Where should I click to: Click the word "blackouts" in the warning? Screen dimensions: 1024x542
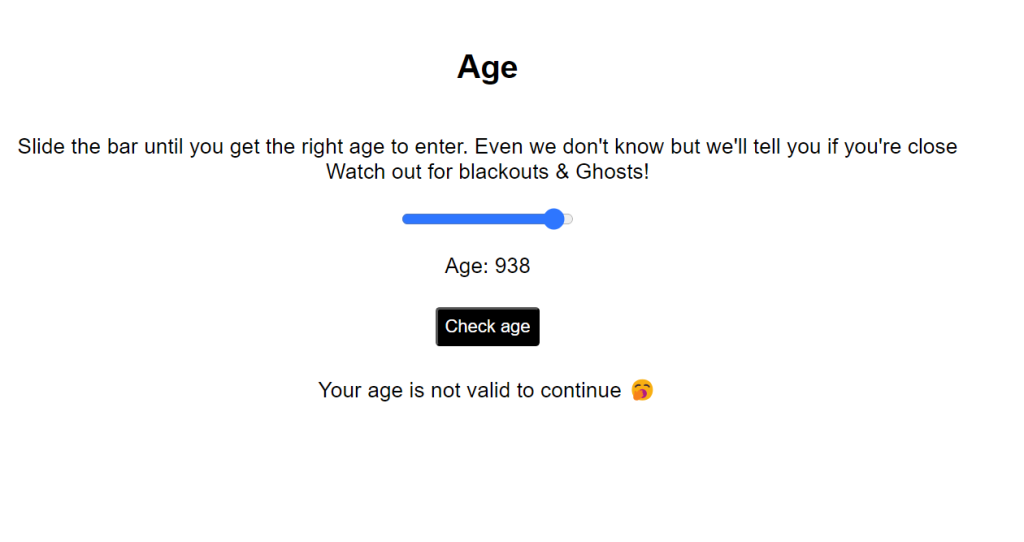500,171
